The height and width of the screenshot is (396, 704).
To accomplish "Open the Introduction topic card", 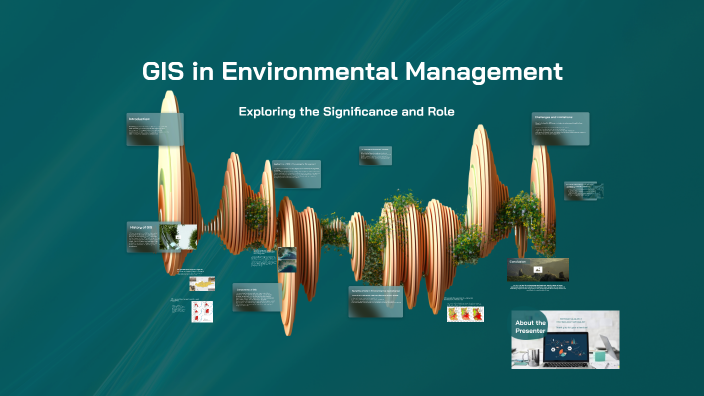I will 155,129.
